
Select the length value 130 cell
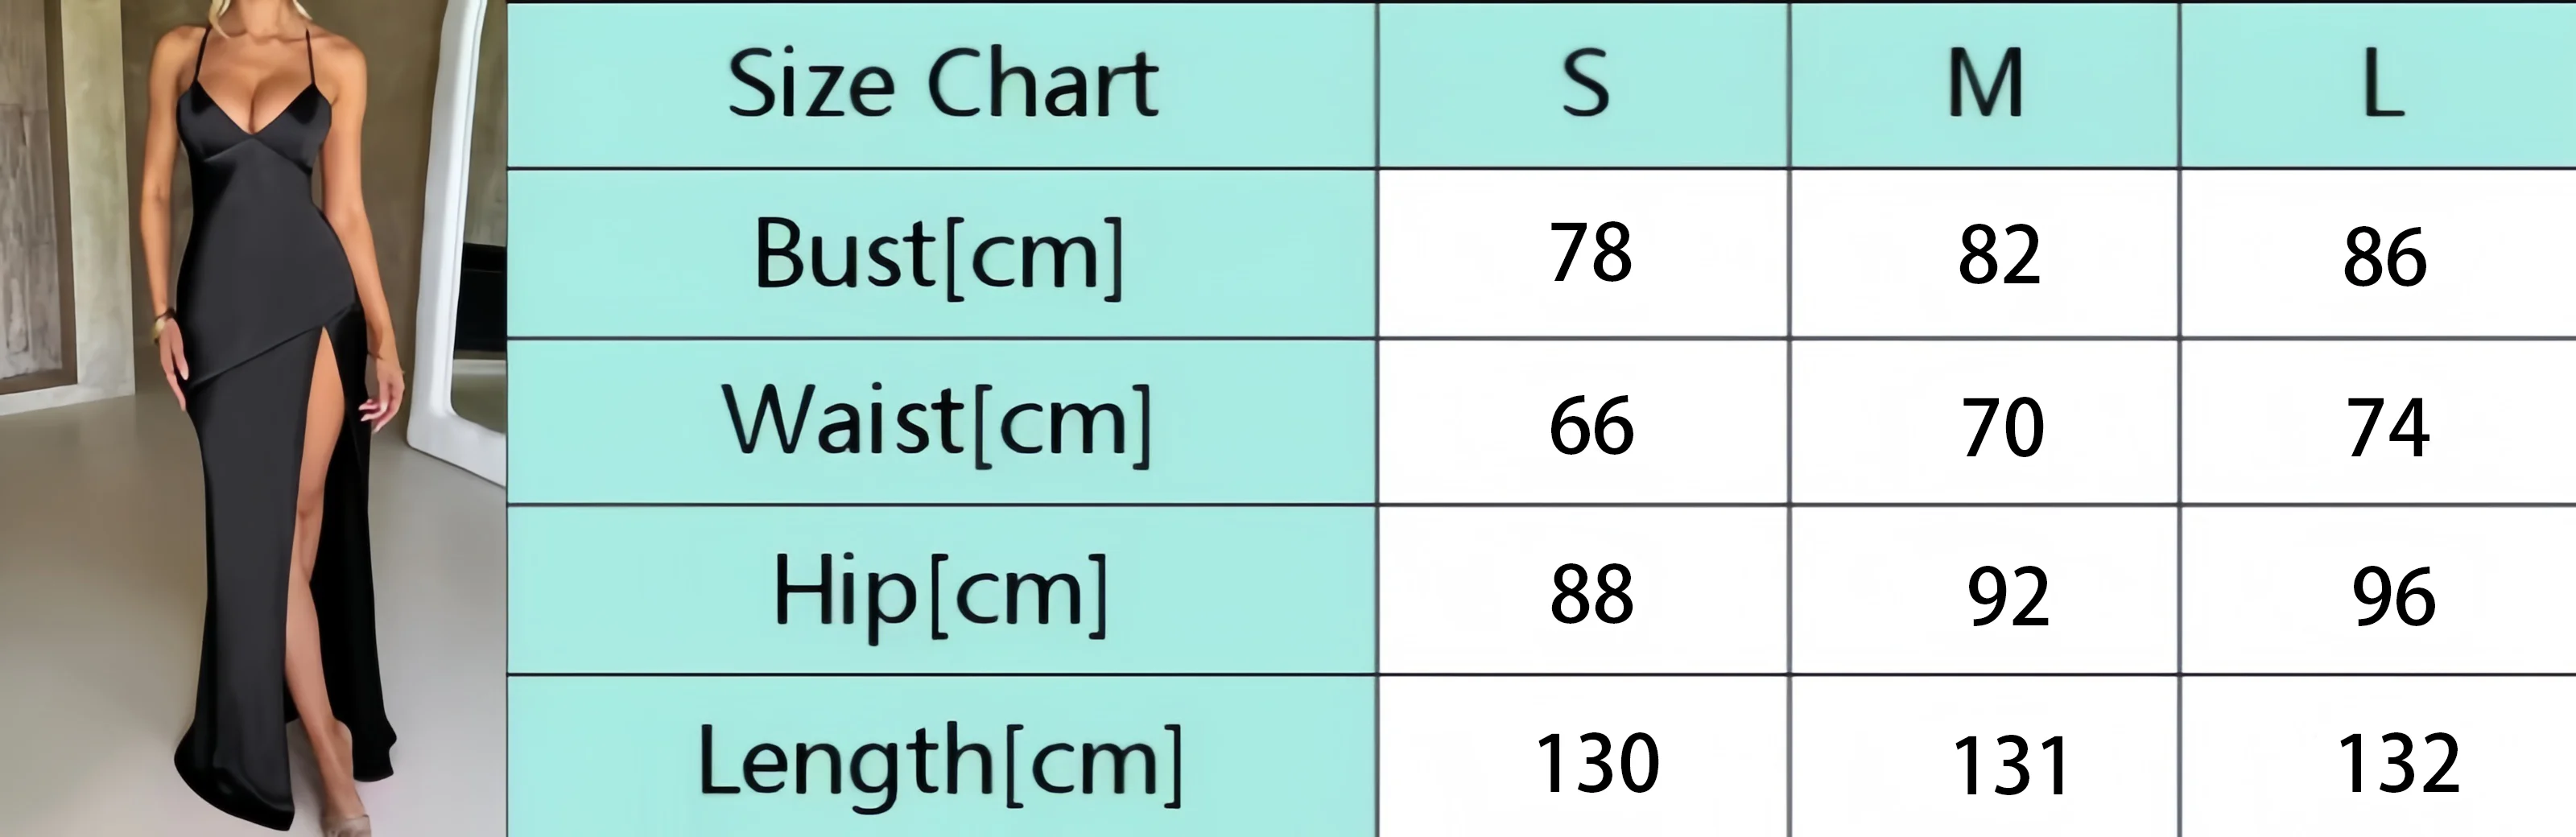1584,757
